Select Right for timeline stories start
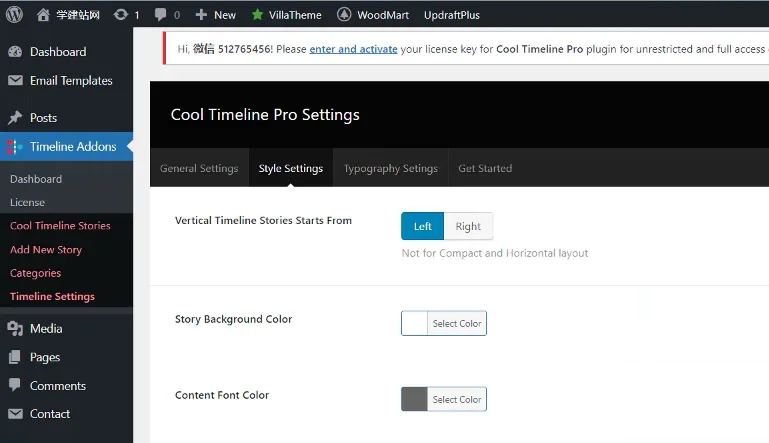769x443 pixels. point(468,226)
